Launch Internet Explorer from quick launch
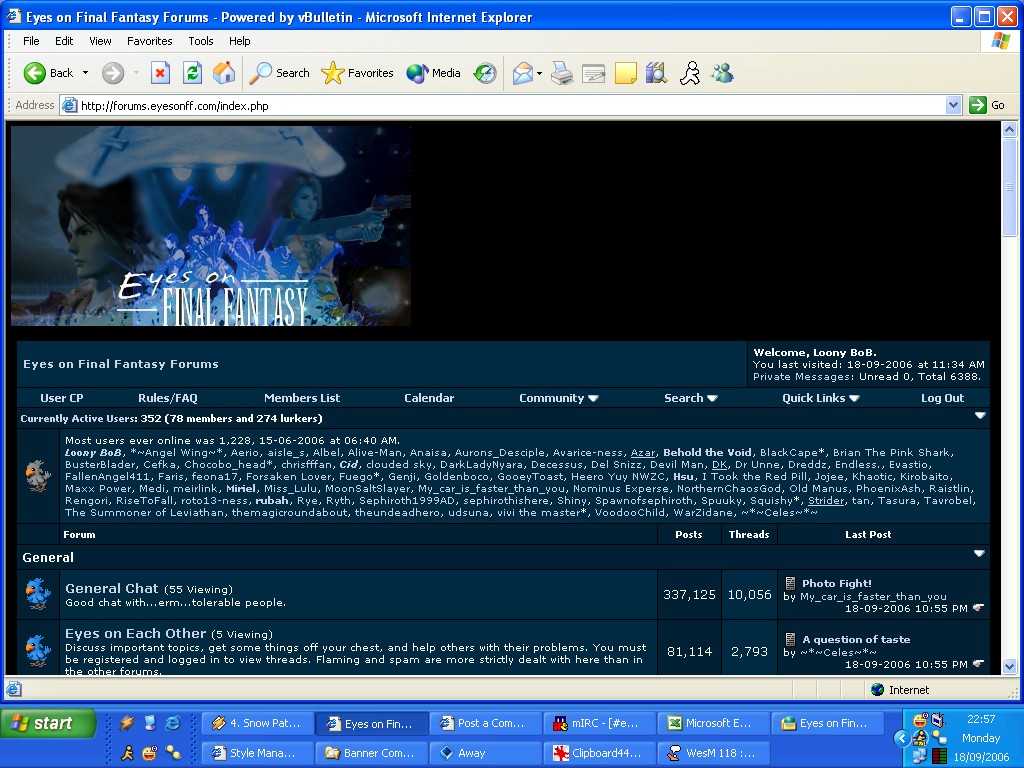This screenshot has height=768, width=1024. pyautogui.click(x=173, y=722)
